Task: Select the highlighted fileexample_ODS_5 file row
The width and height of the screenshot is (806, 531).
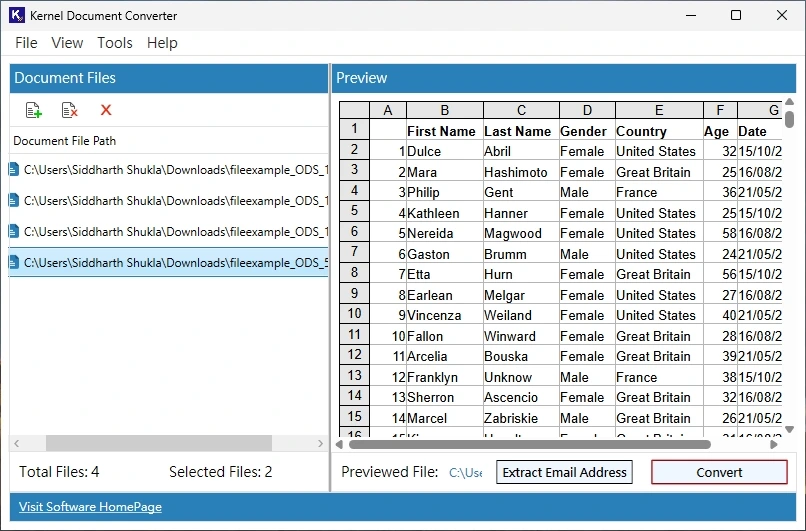Action: 169,263
